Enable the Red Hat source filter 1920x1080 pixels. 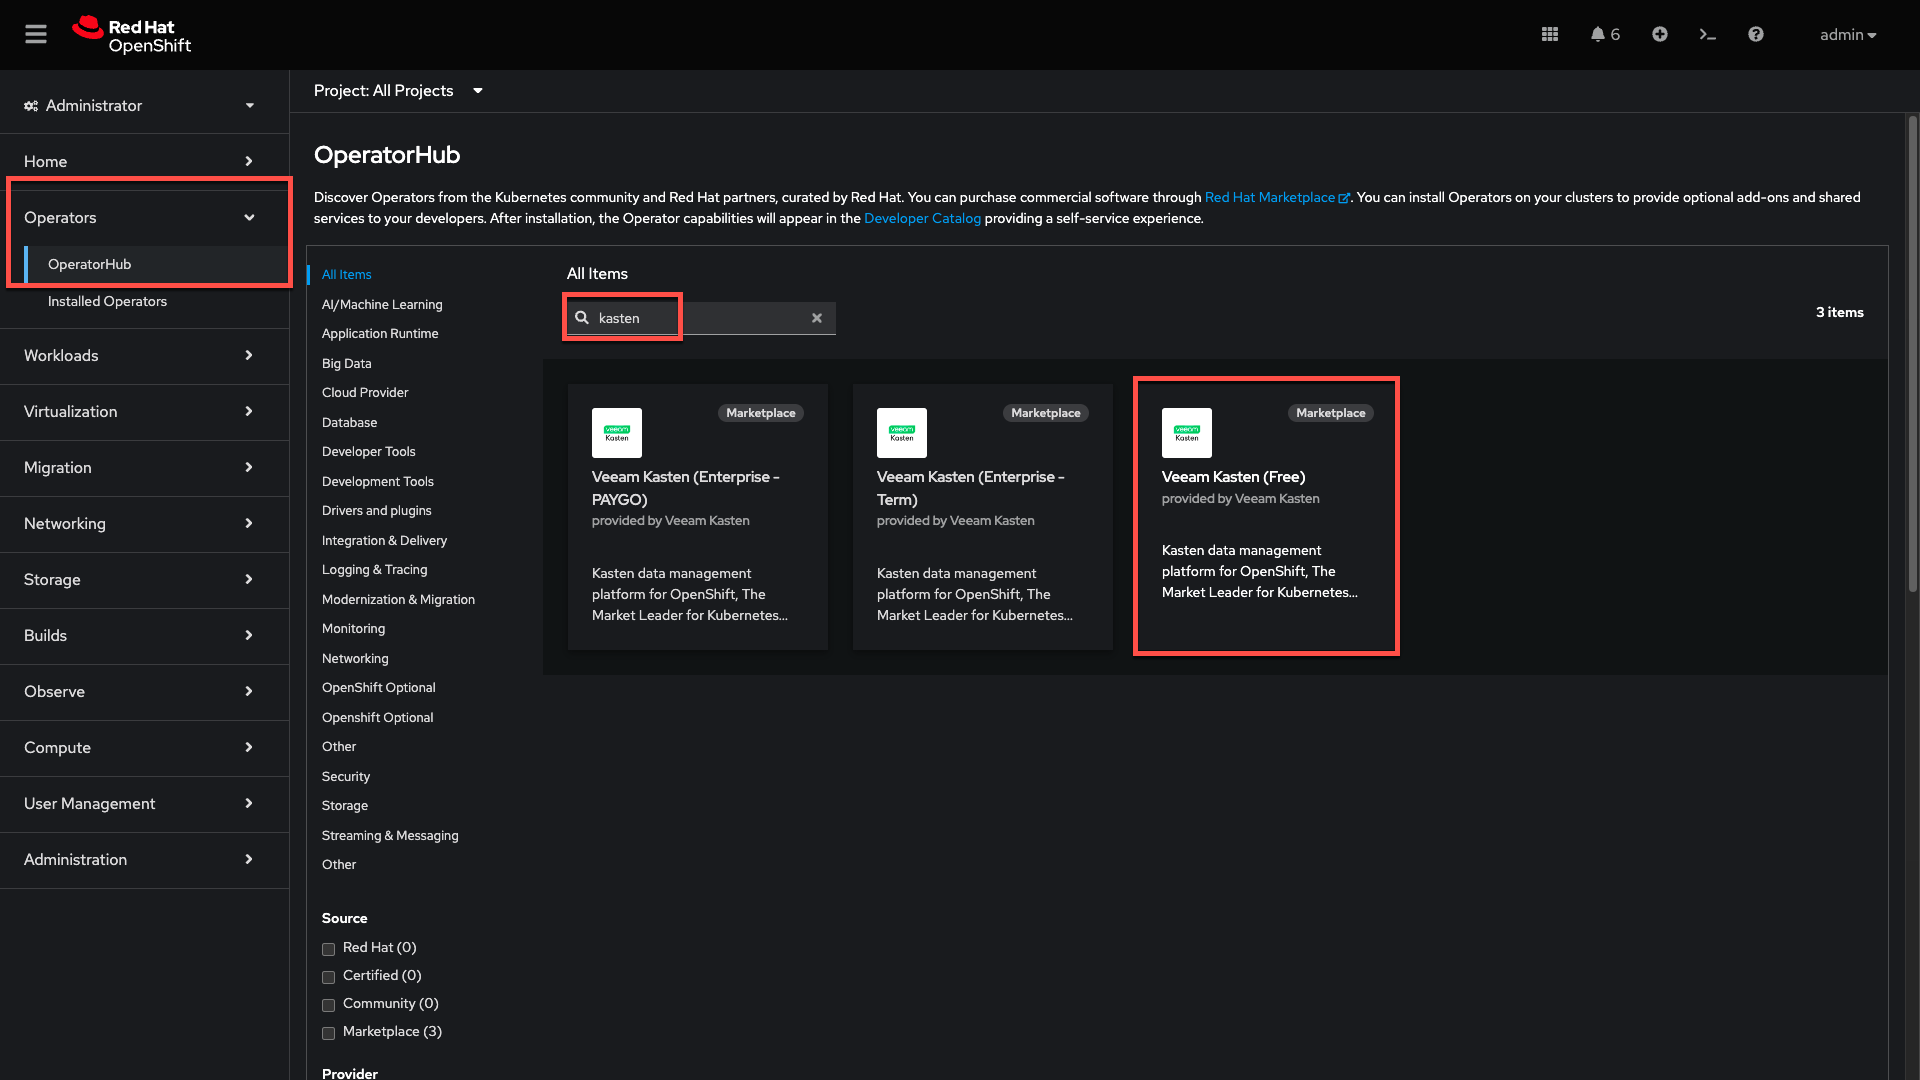click(328, 949)
